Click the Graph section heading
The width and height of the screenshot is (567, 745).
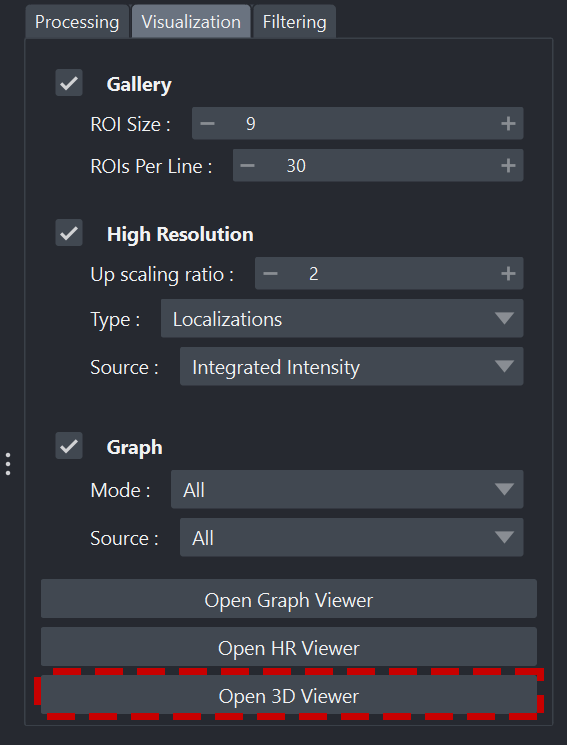135,448
